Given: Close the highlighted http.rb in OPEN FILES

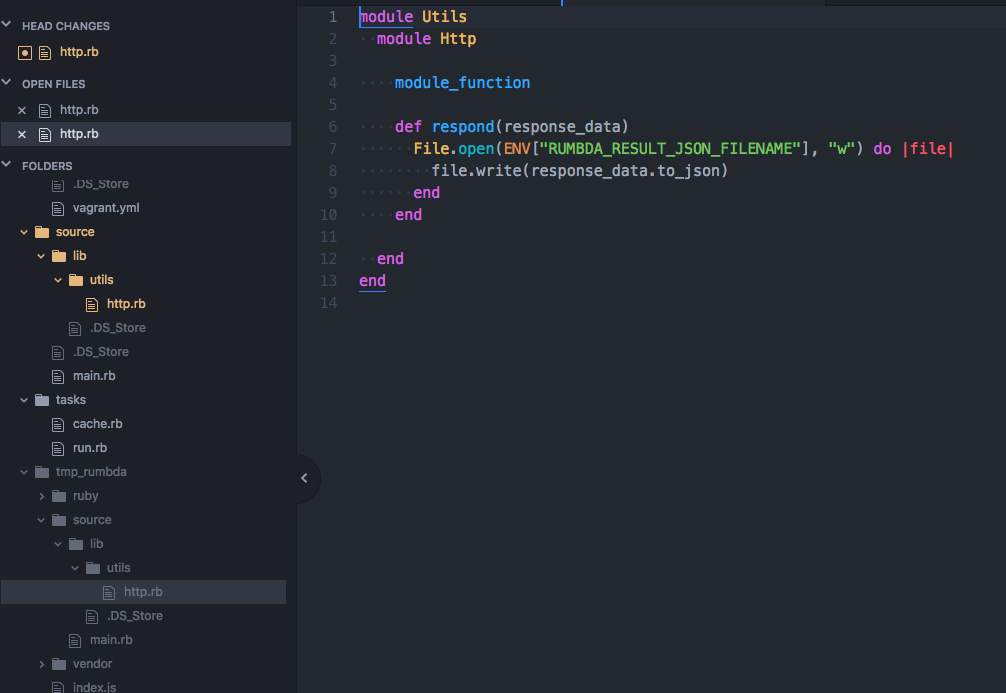Looking at the screenshot, I should pyautogui.click(x=22, y=134).
